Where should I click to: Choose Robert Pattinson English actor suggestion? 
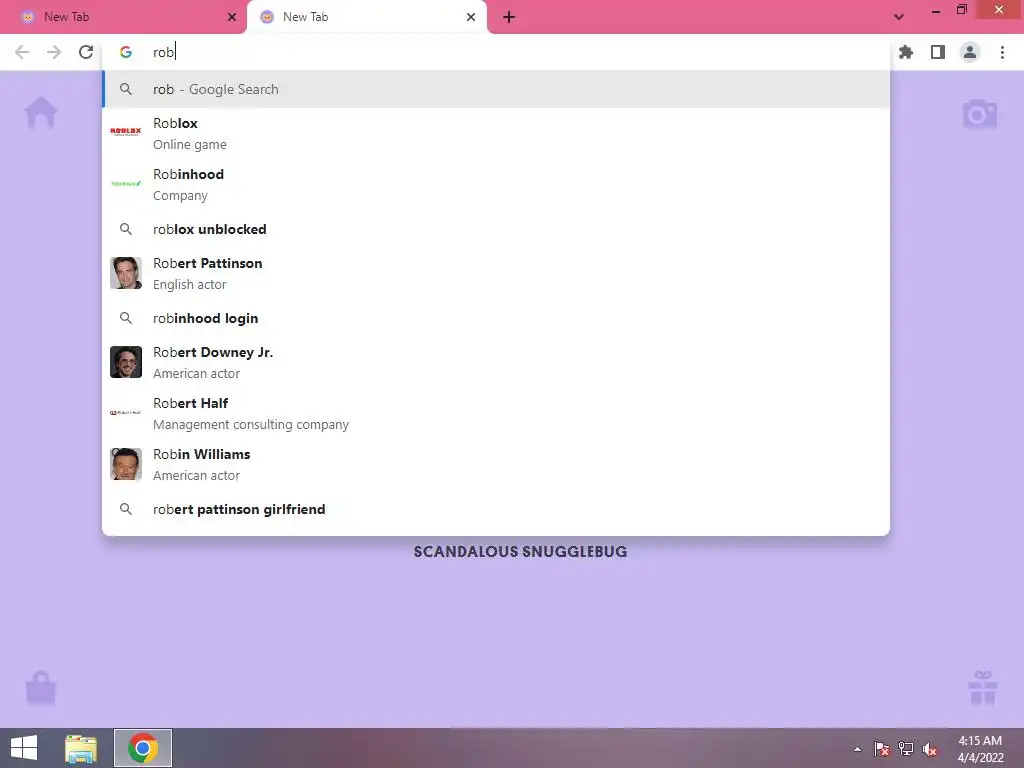point(496,273)
